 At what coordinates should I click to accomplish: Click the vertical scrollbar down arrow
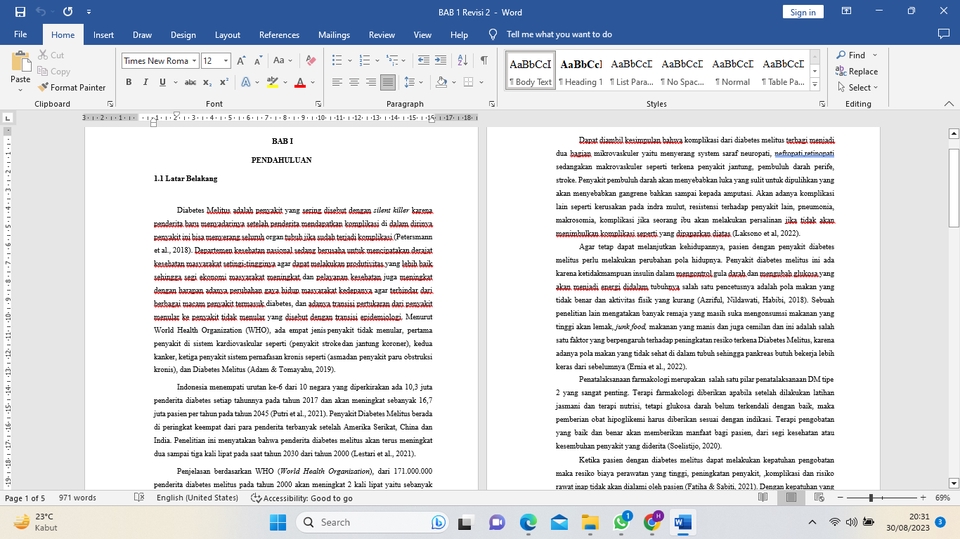953,483
